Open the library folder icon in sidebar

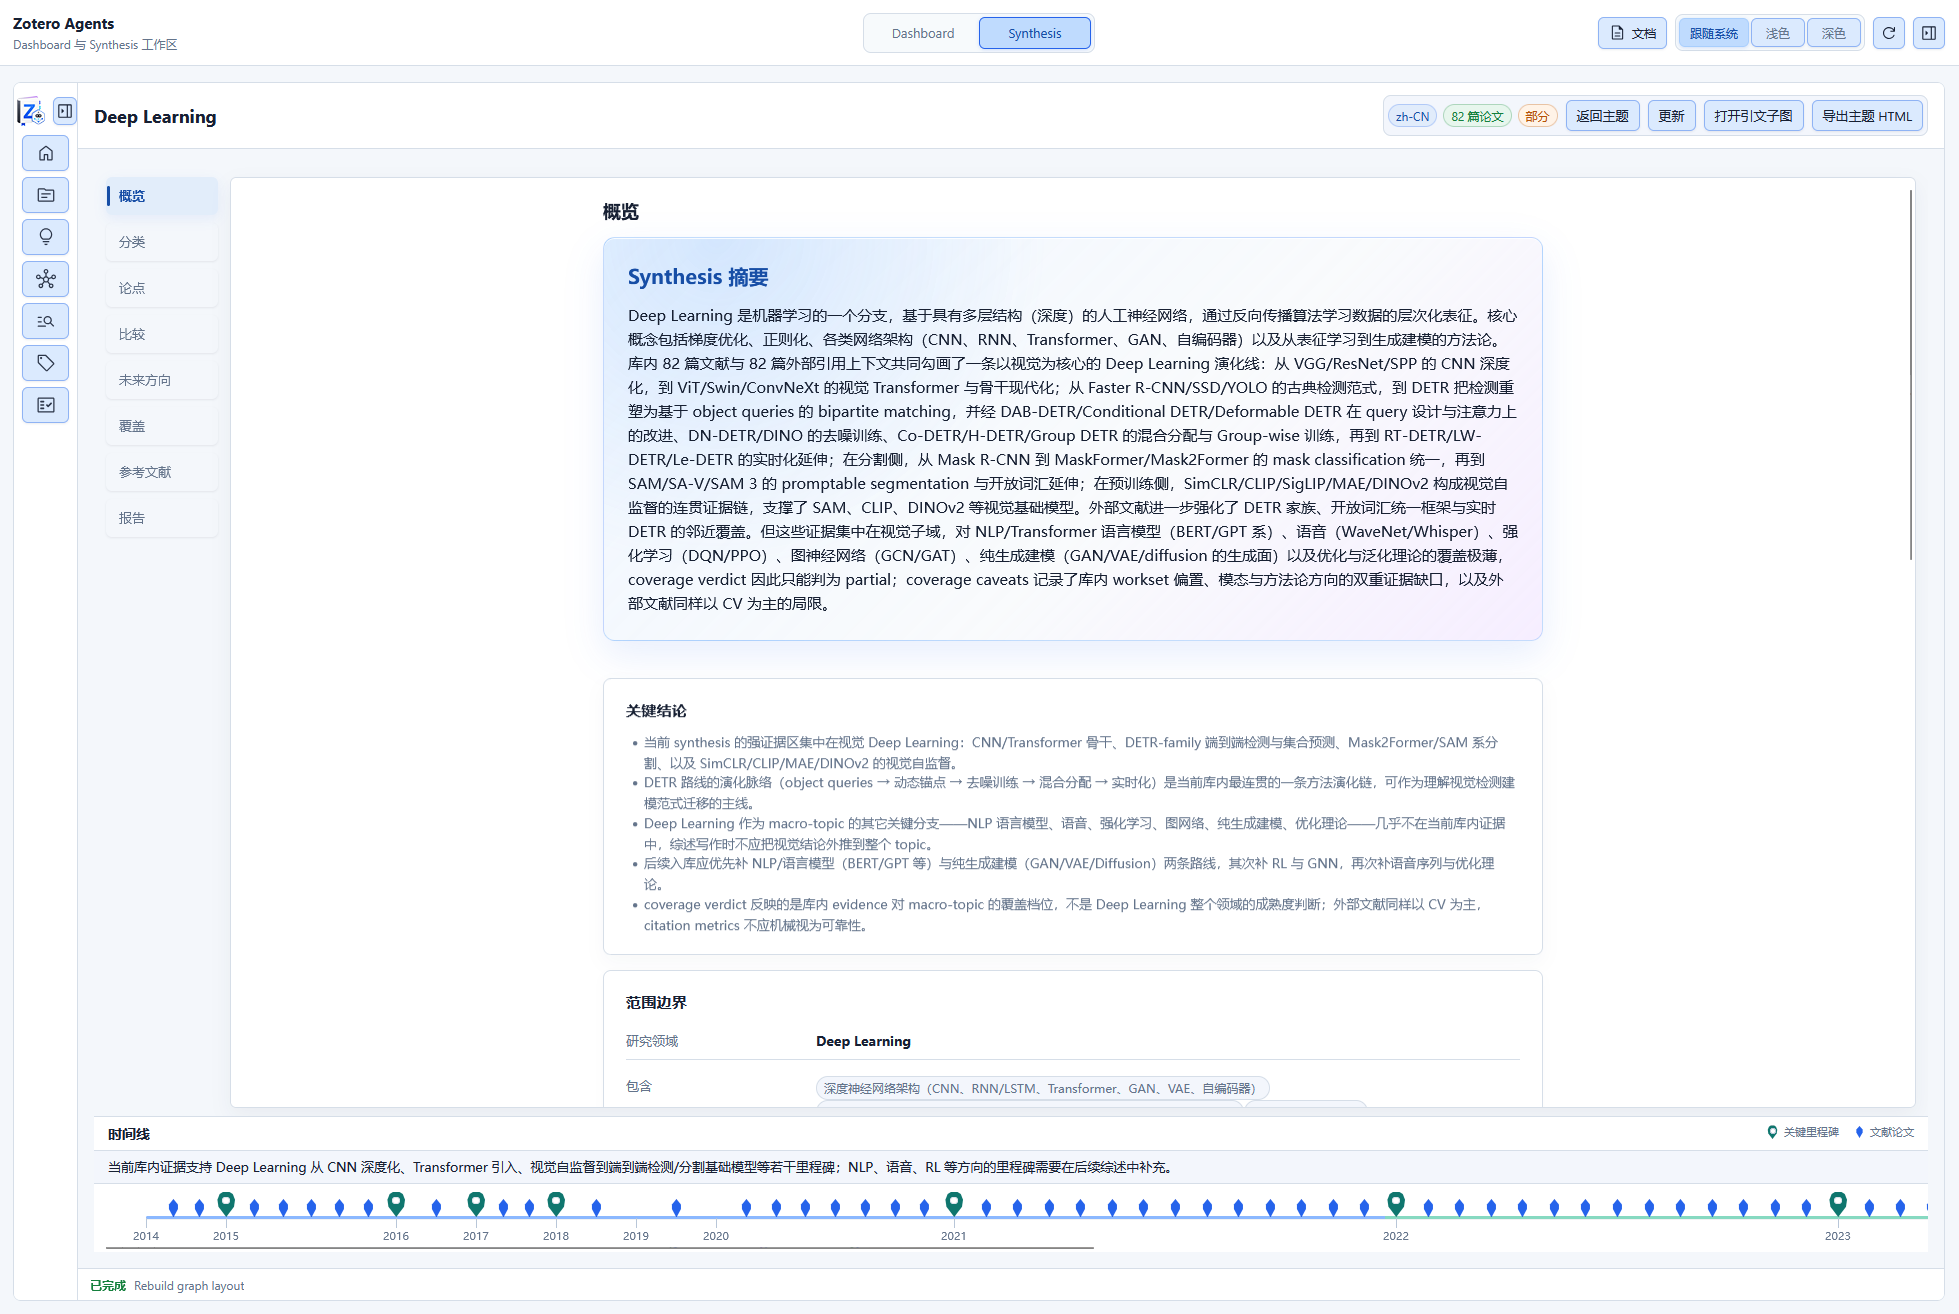click(46, 195)
